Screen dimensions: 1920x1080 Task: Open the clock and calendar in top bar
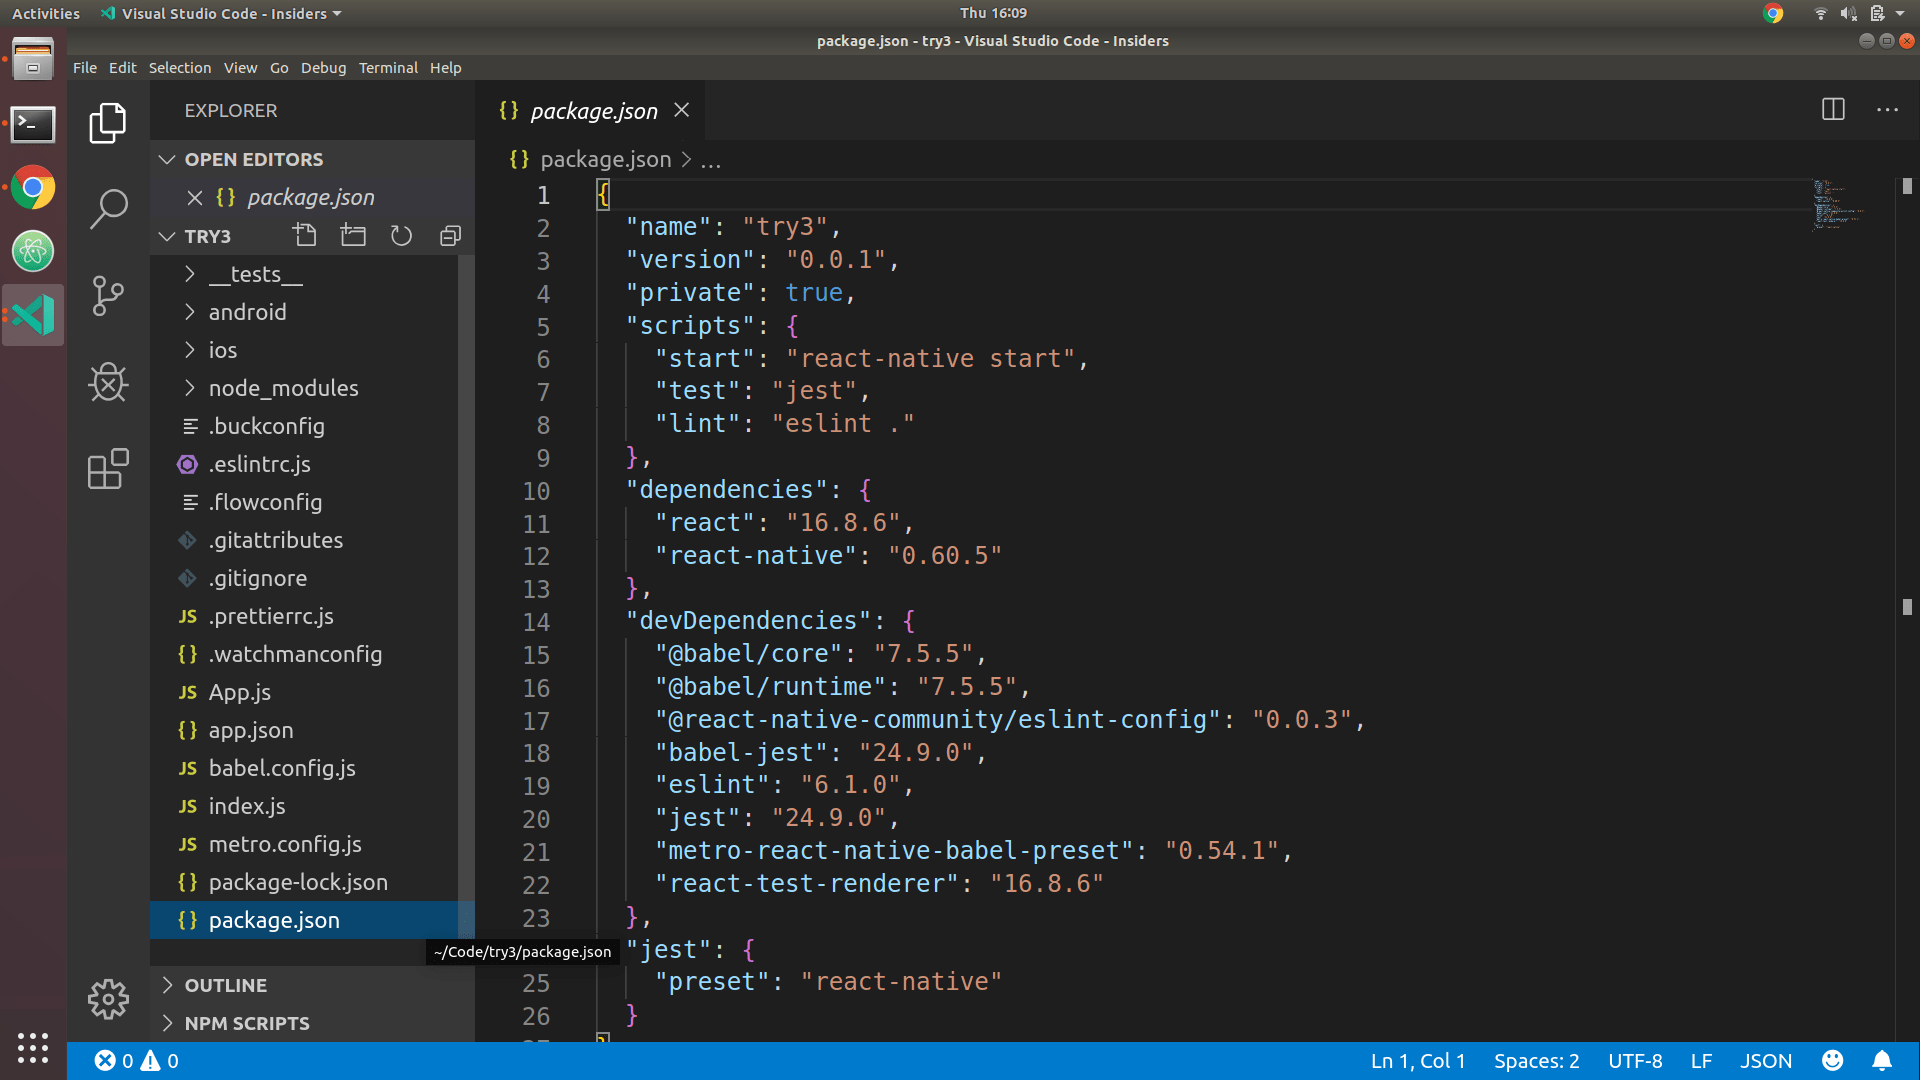993,13
